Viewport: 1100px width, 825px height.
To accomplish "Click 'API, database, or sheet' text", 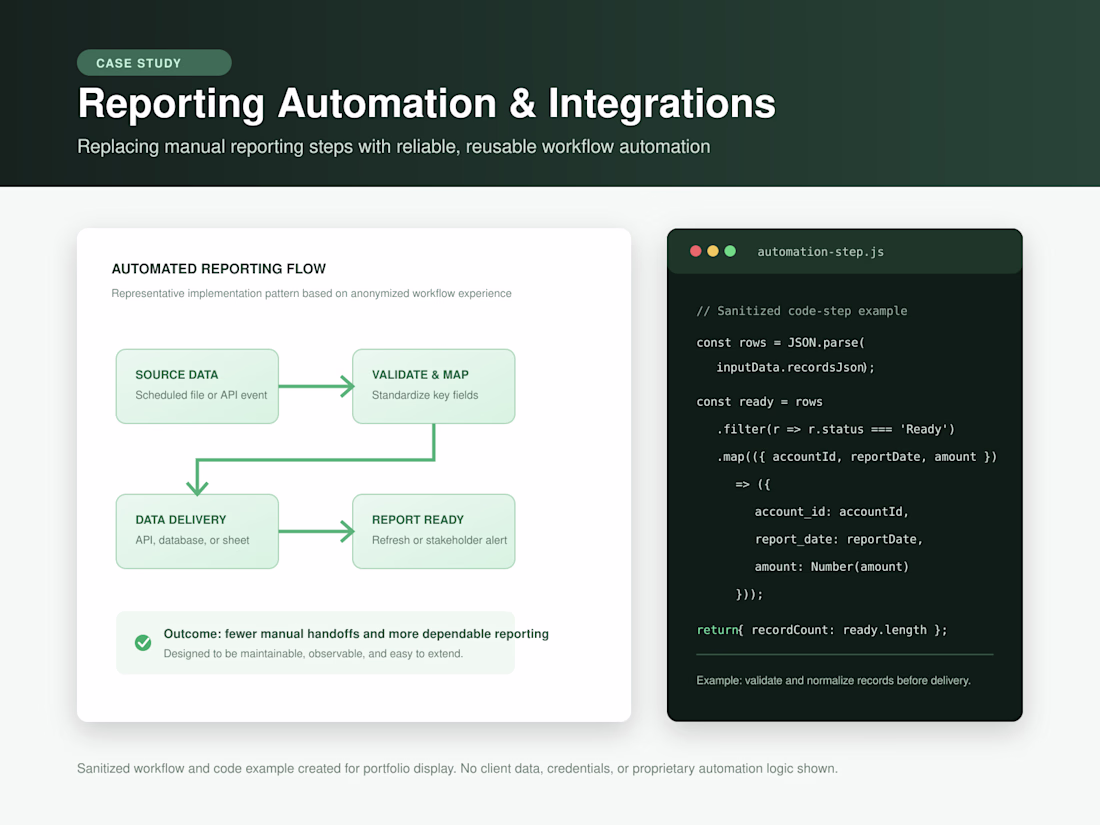I will point(192,540).
